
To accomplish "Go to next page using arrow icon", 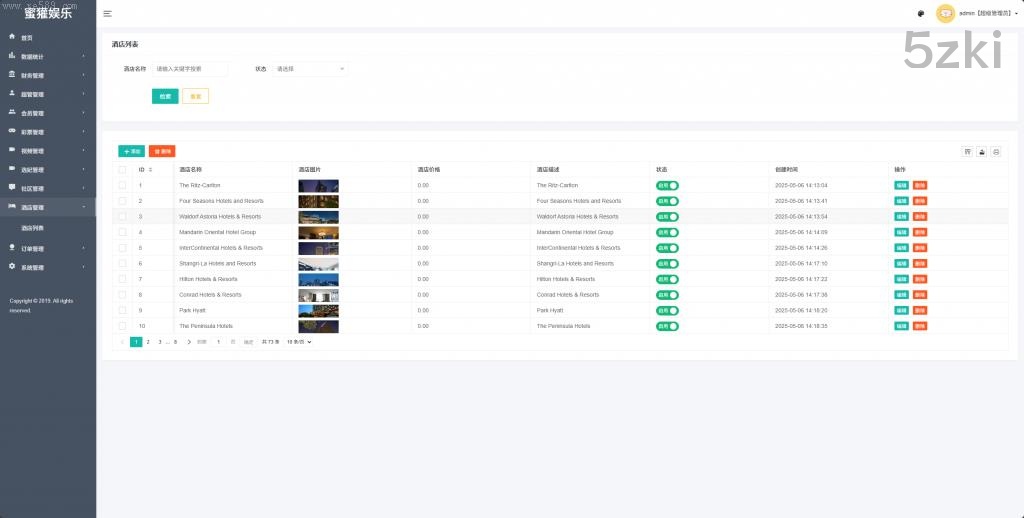I will coord(189,342).
